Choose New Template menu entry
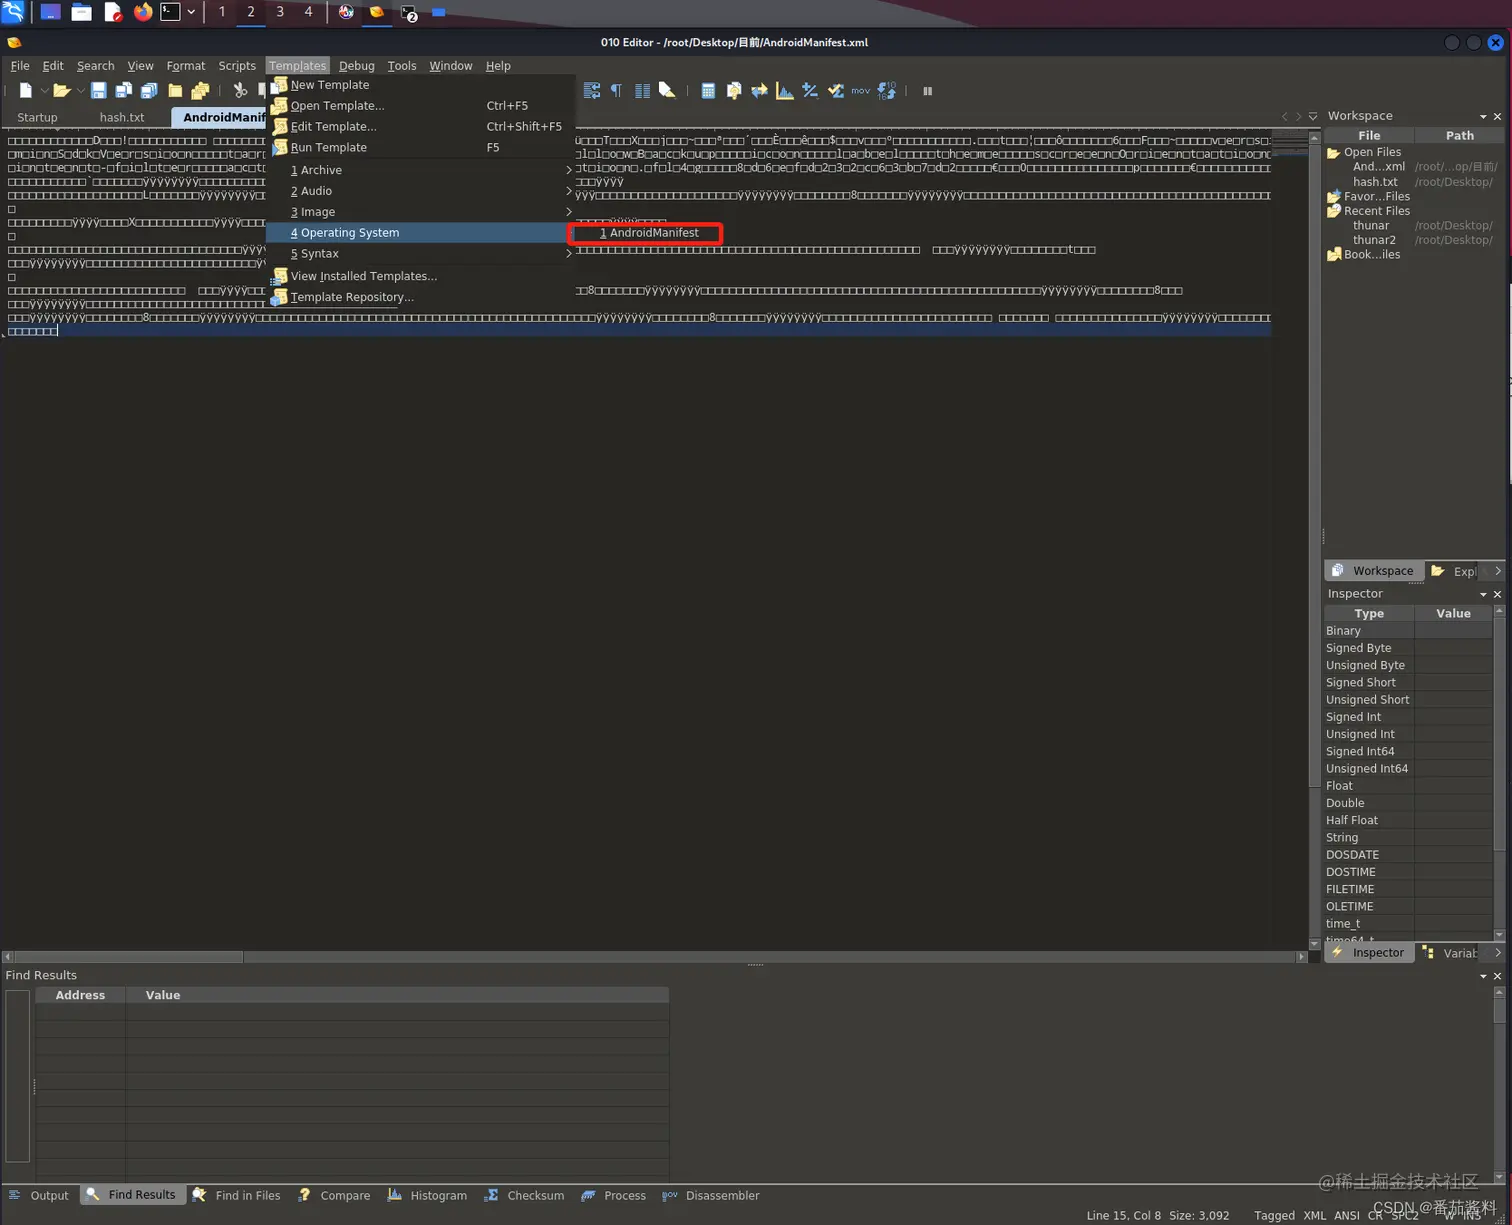The image size is (1512, 1225). pyautogui.click(x=420, y=85)
